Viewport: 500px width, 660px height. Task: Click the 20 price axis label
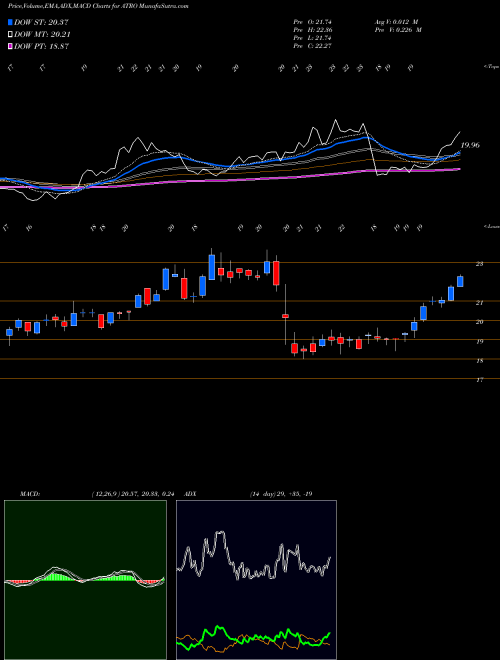[479, 322]
